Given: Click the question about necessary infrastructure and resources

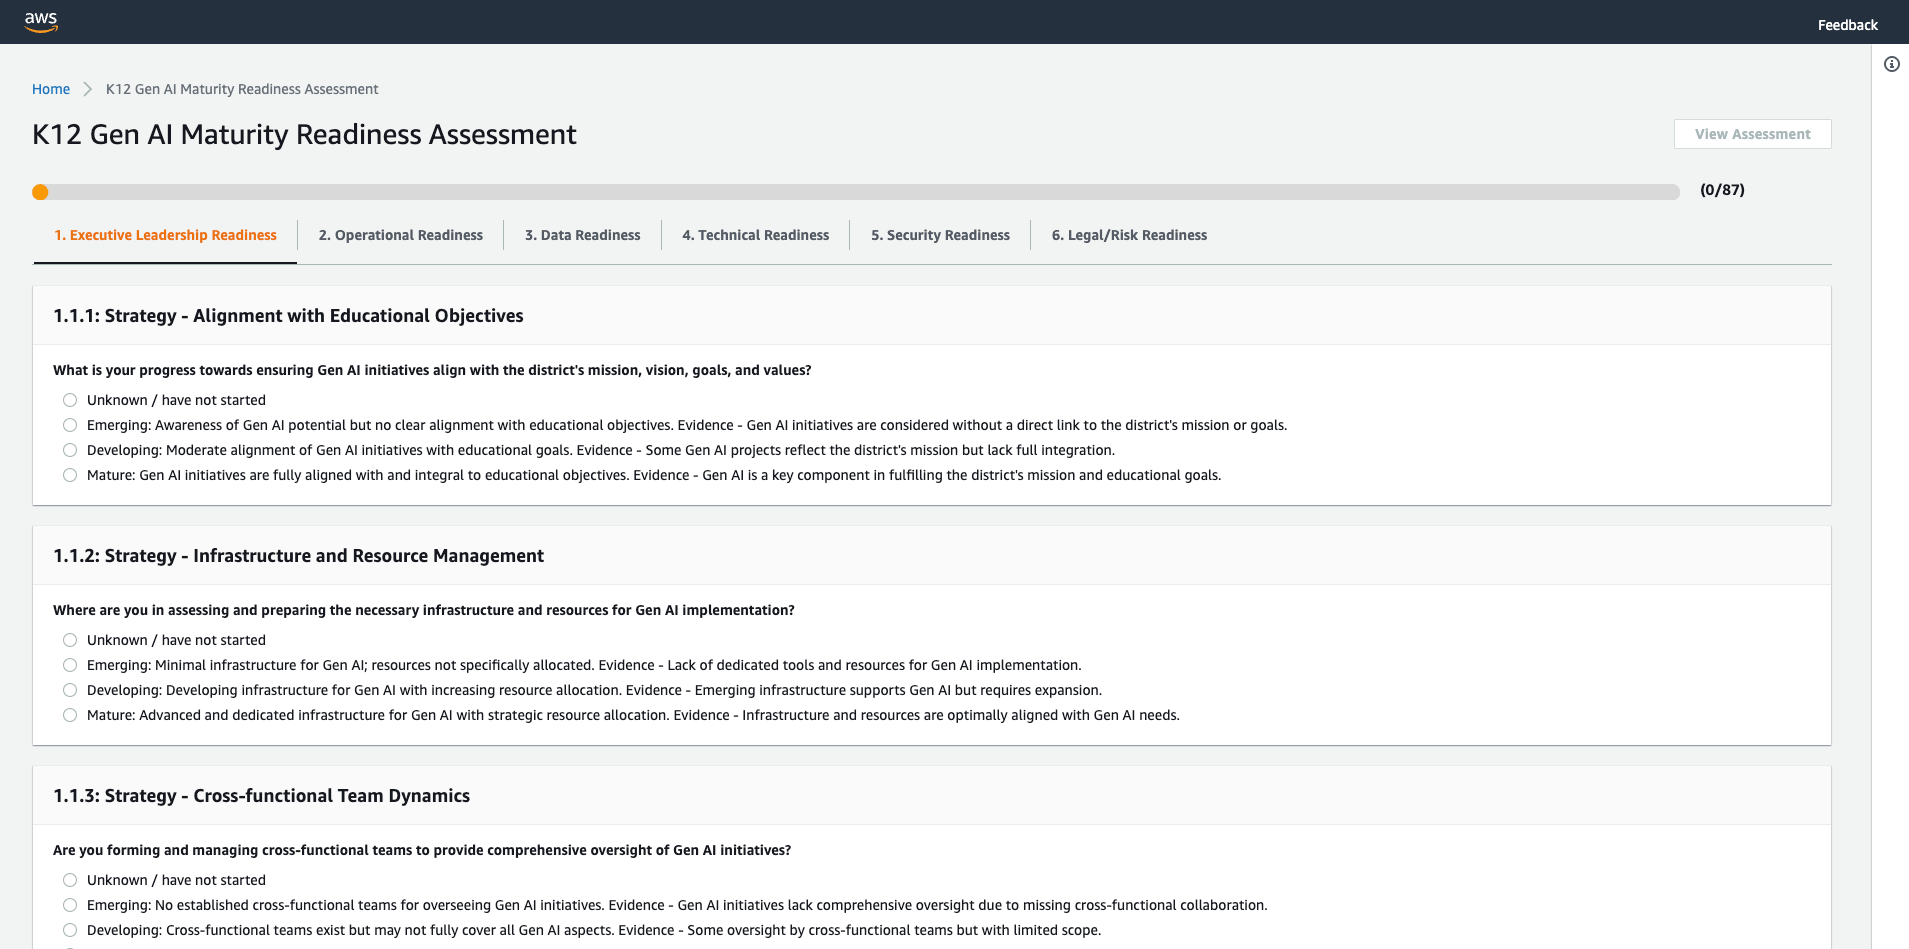Looking at the screenshot, I should click(x=424, y=610).
